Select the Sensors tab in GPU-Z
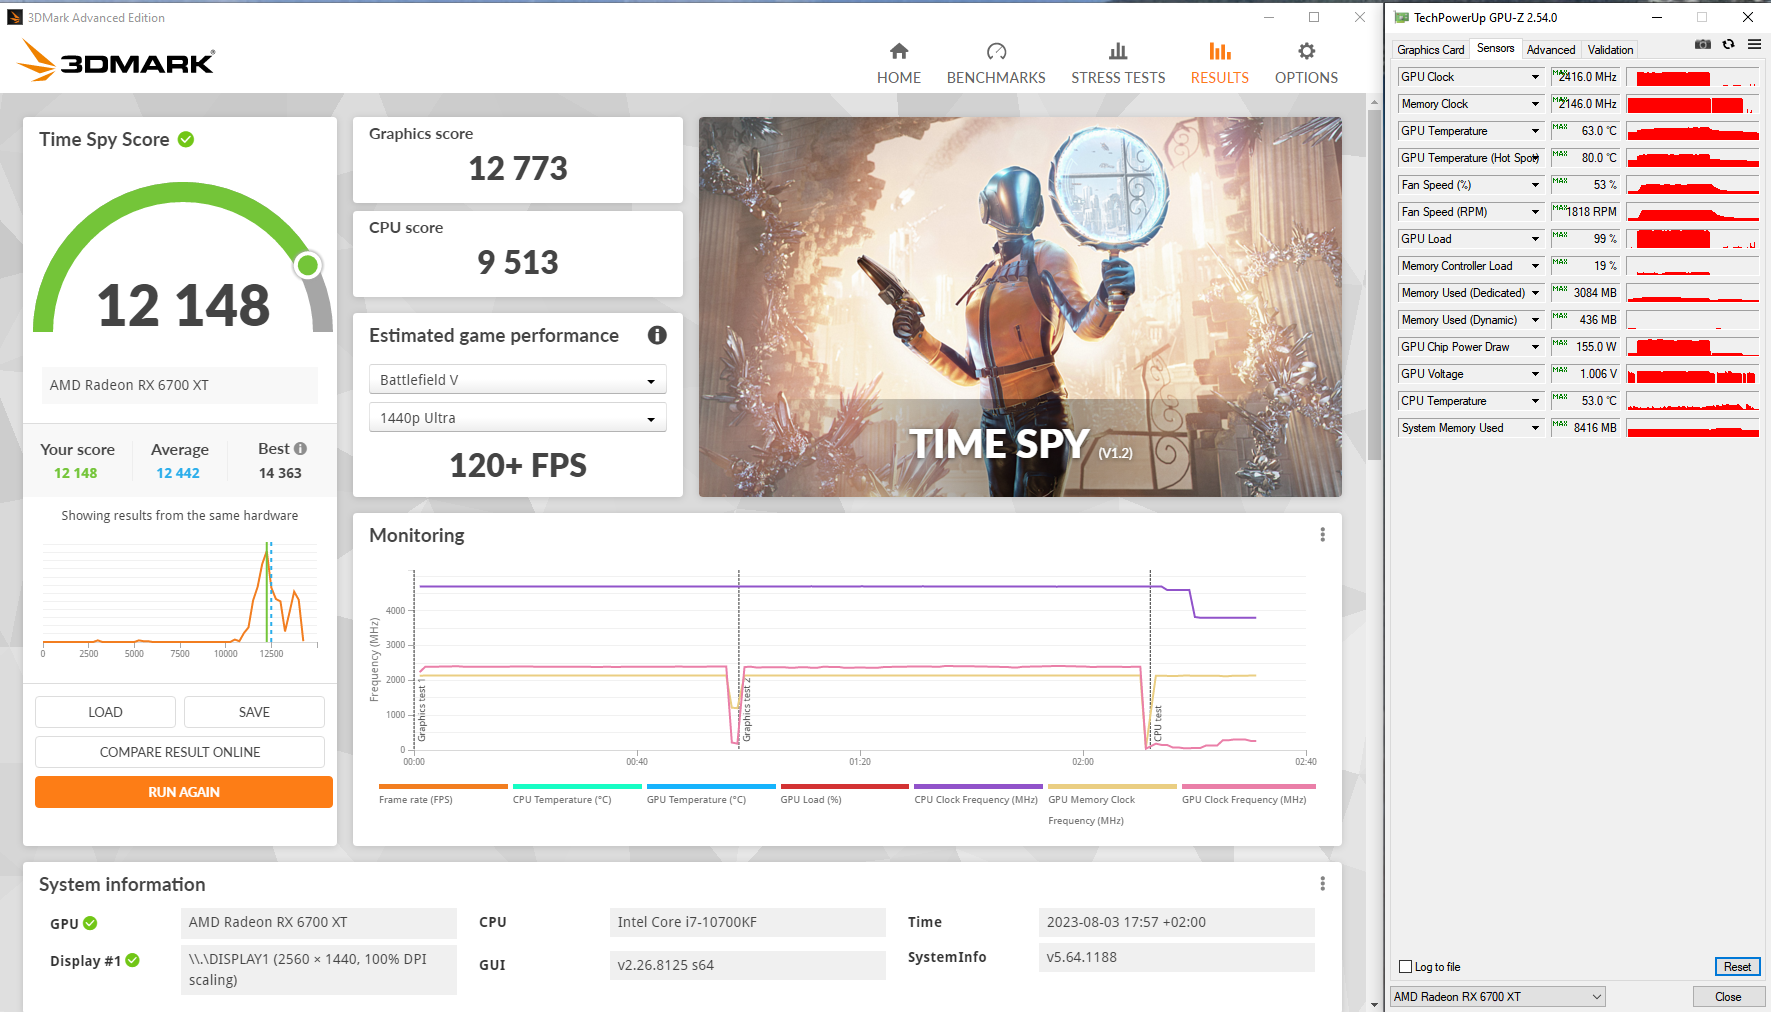1771x1012 pixels. tap(1495, 48)
